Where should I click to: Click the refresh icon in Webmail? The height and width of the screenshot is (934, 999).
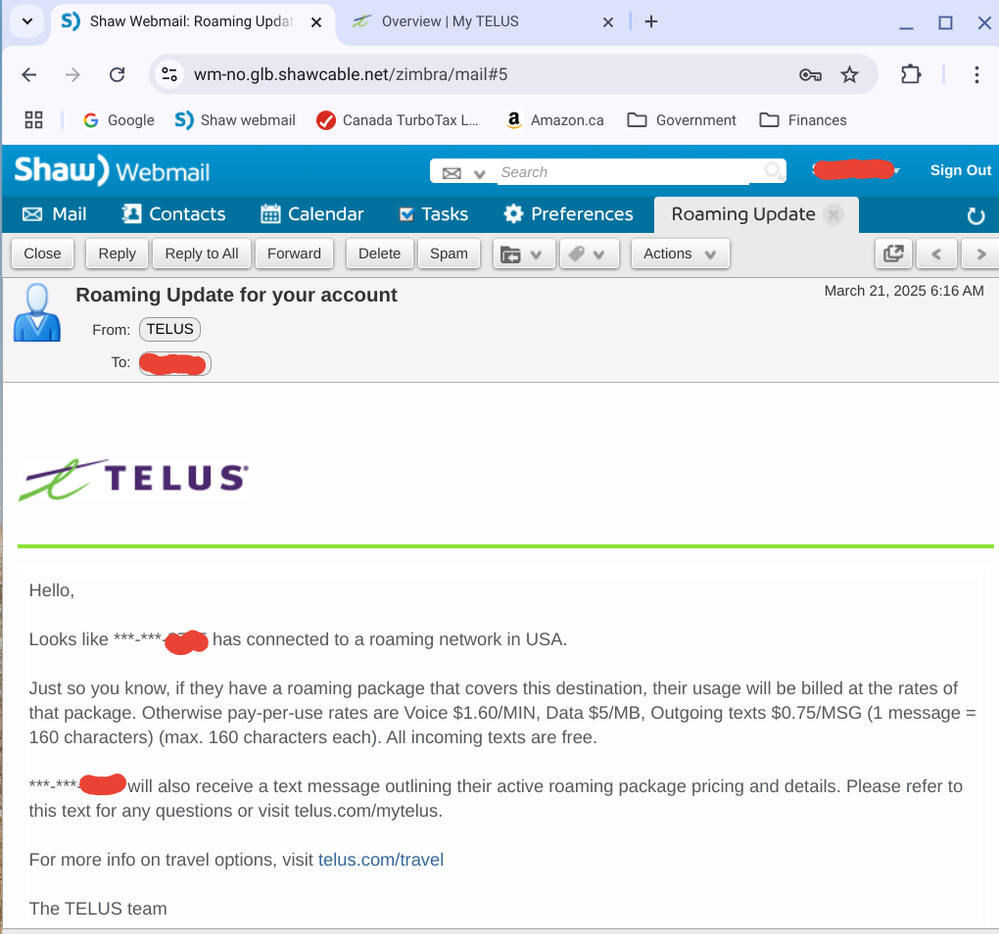pyautogui.click(x=976, y=215)
